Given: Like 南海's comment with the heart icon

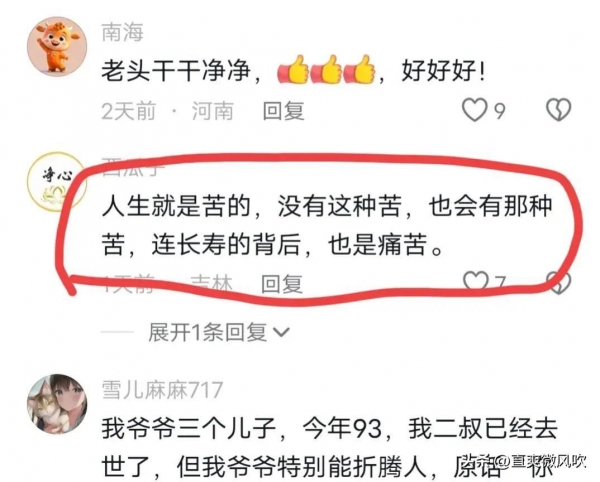Looking at the screenshot, I should 475,110.
